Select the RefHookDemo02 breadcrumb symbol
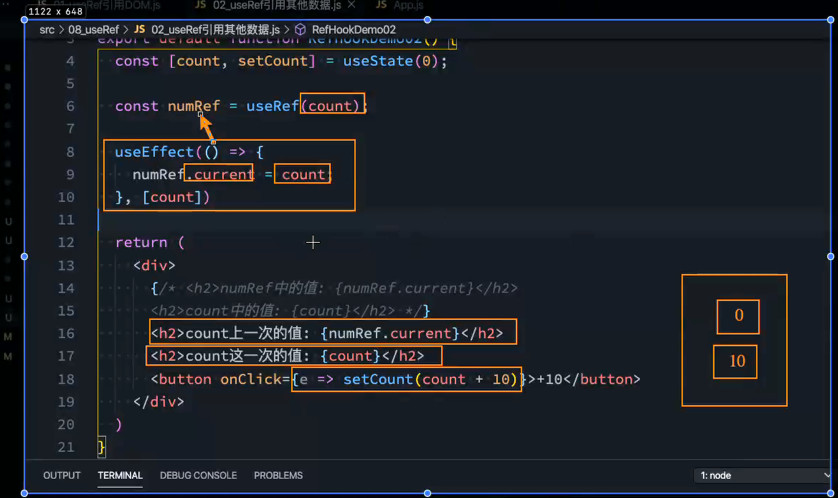 coord(354,29)
